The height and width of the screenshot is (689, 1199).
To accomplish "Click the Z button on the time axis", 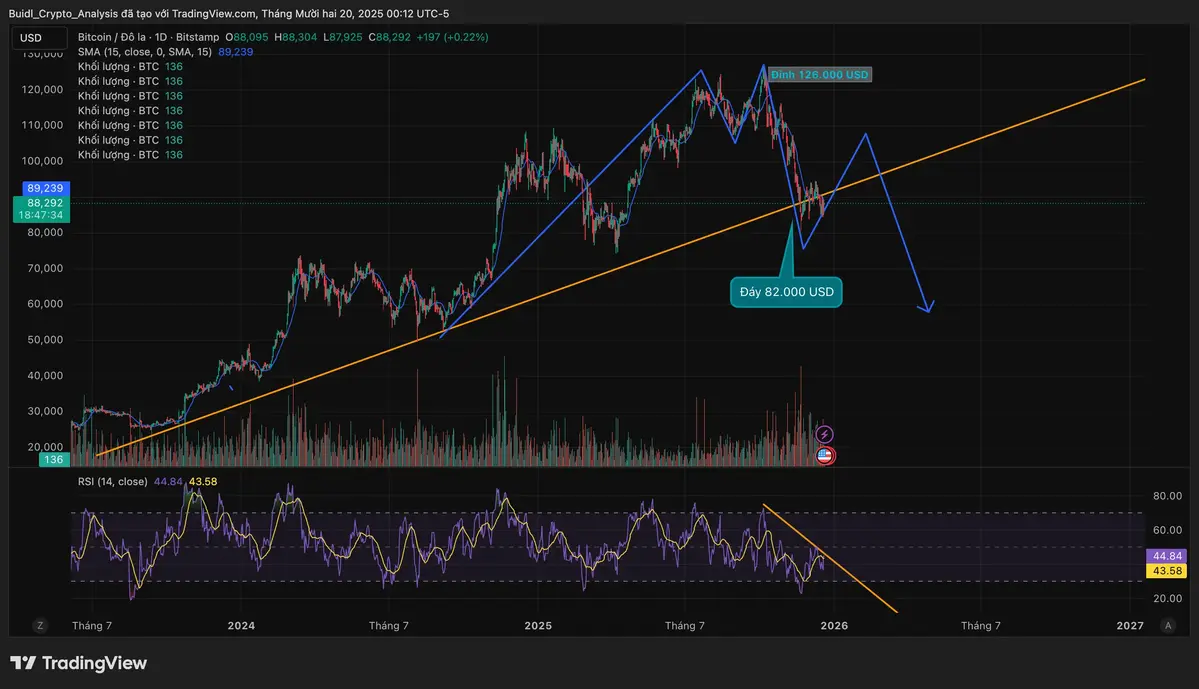I will 39,624.
